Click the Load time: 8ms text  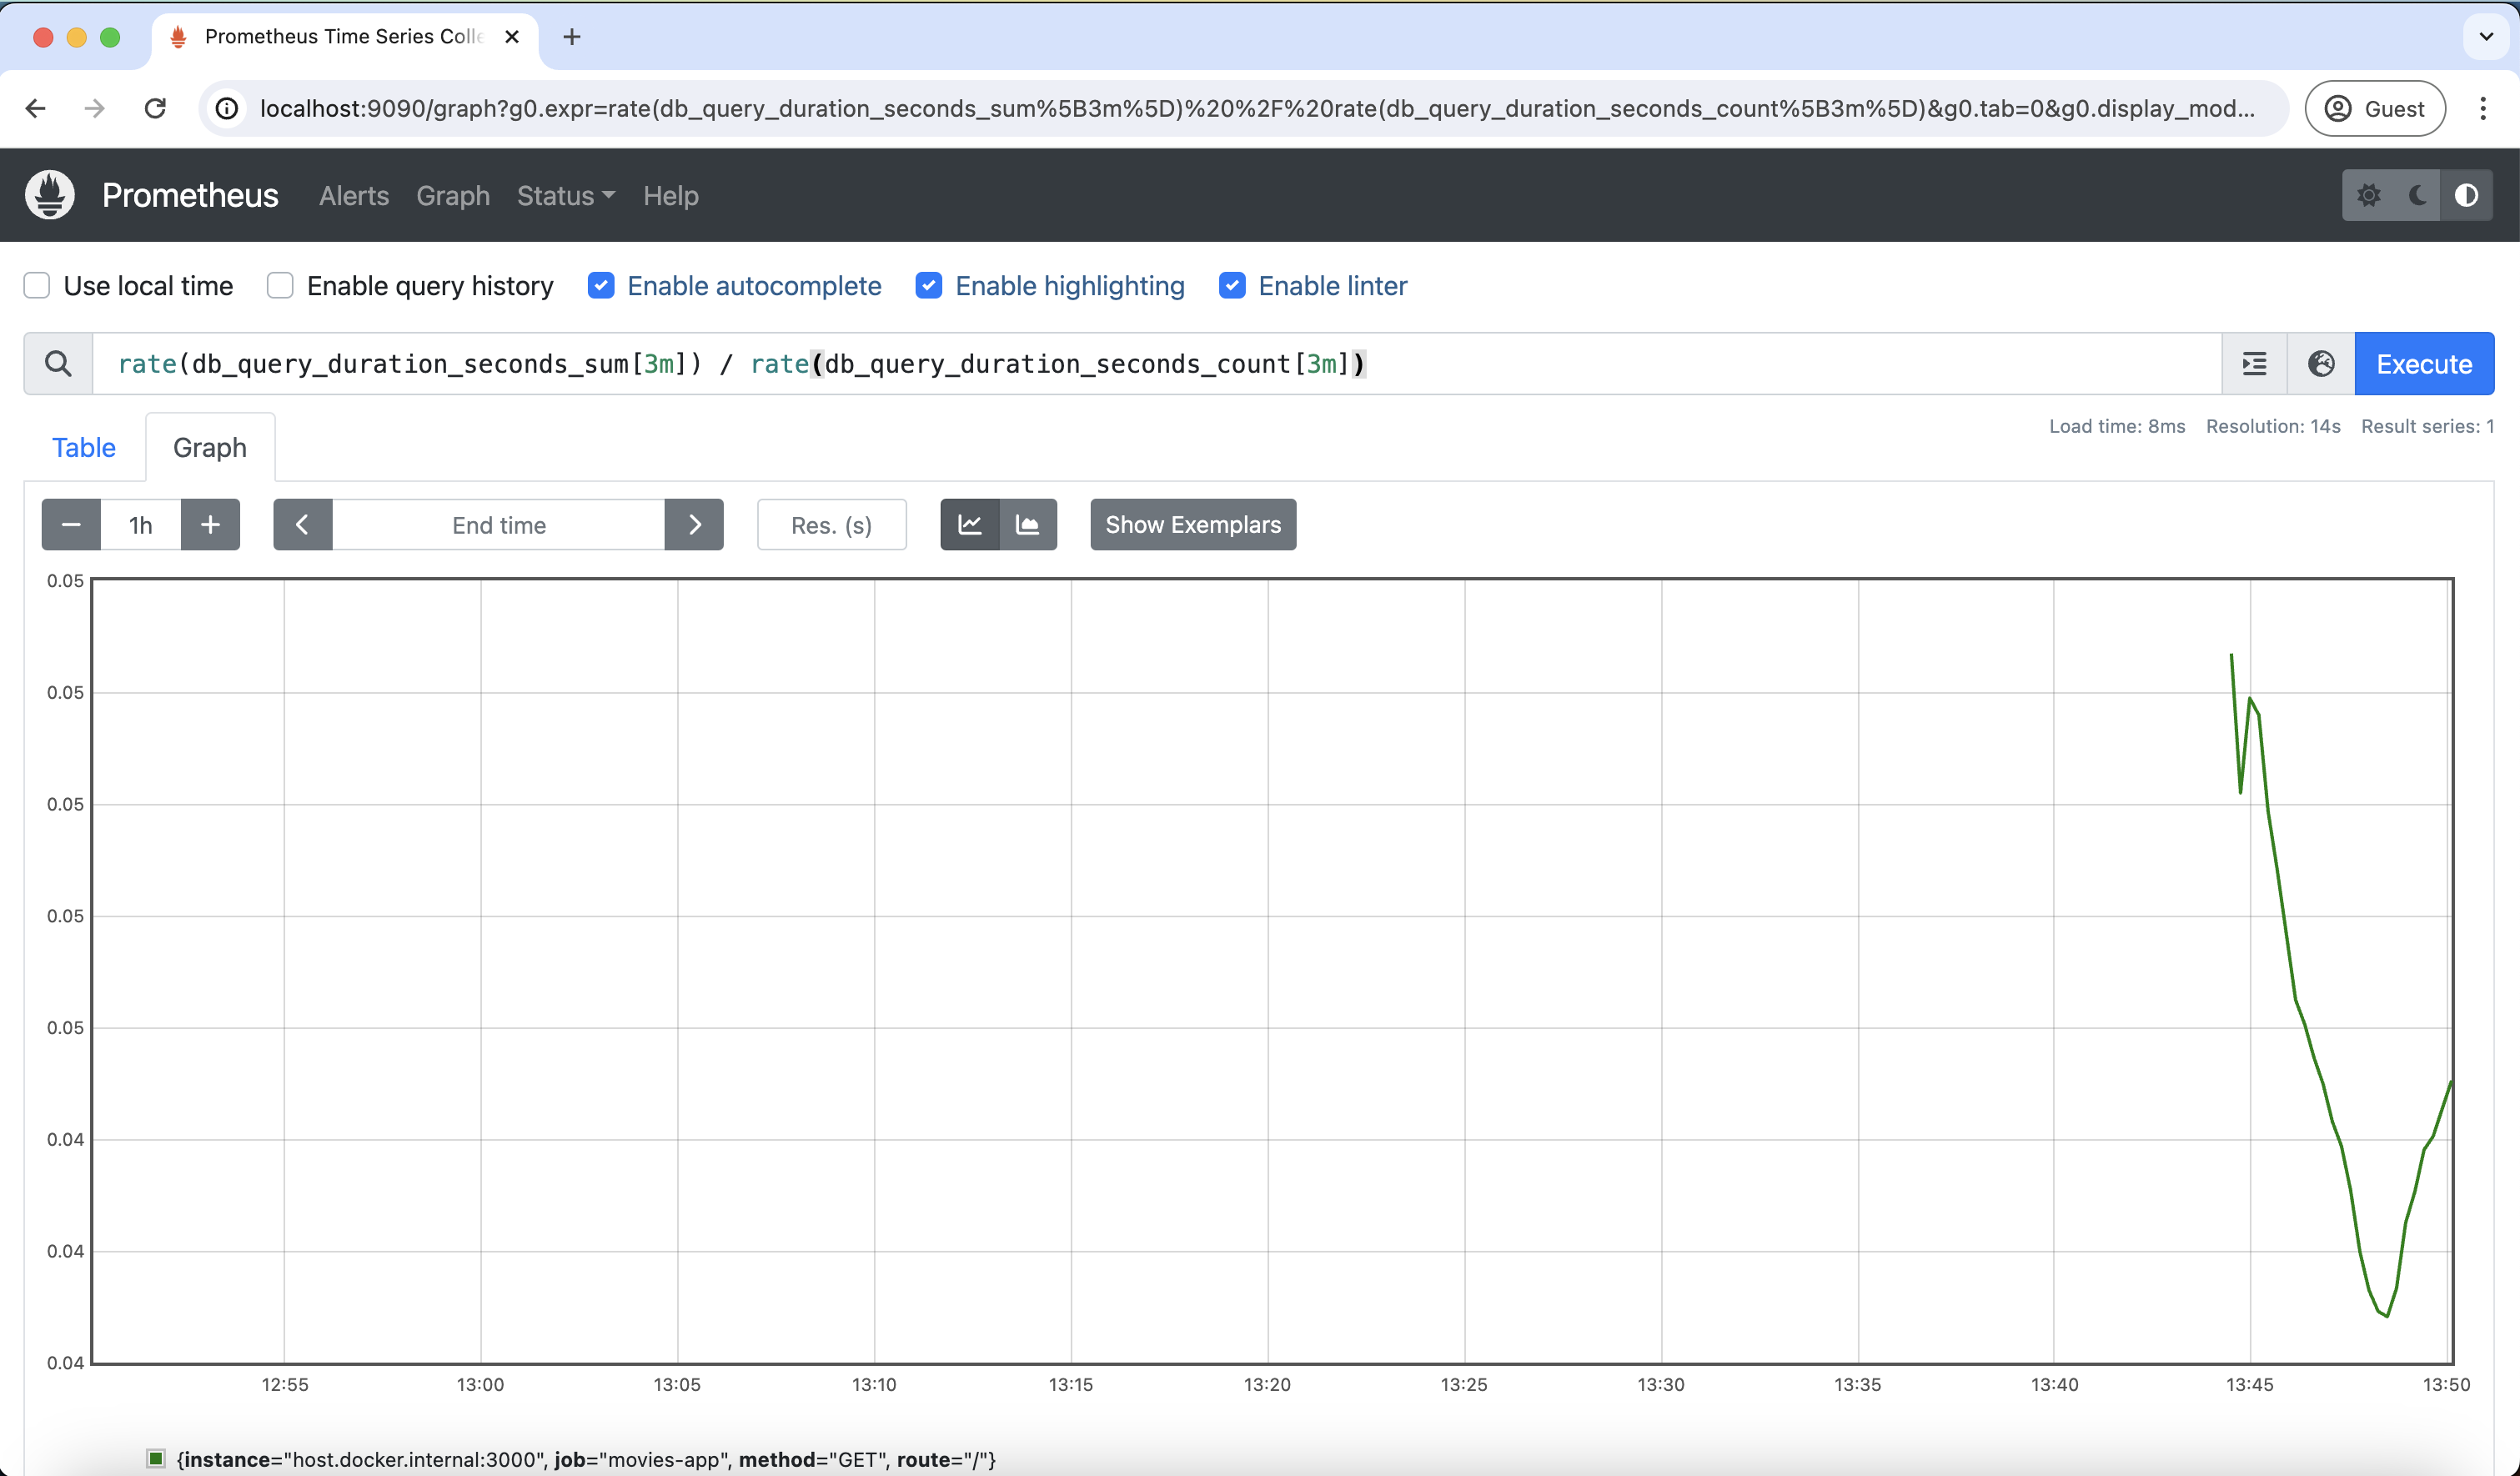click(x=2117, y=426)
